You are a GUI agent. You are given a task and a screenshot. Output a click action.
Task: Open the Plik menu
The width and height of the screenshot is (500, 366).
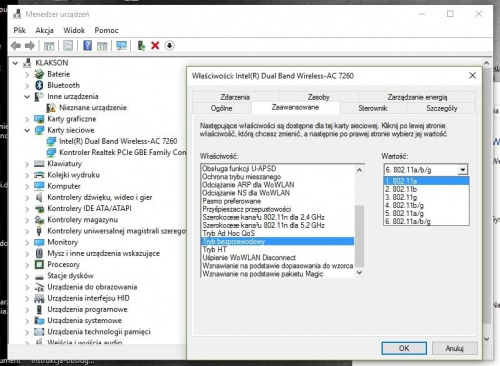pyautogui.click(x=19, y=30)
